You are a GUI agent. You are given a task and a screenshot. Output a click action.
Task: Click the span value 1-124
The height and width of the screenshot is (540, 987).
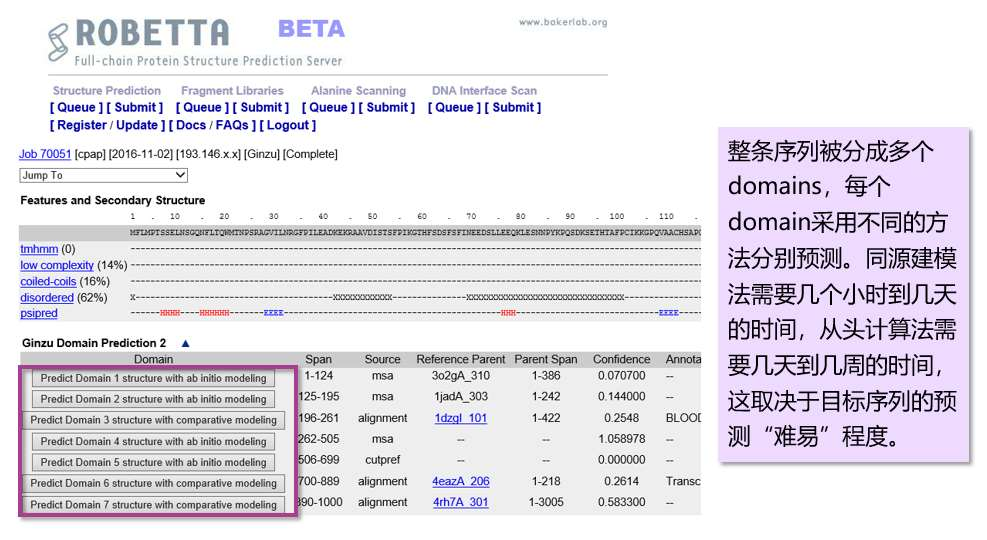coord(319,376)
